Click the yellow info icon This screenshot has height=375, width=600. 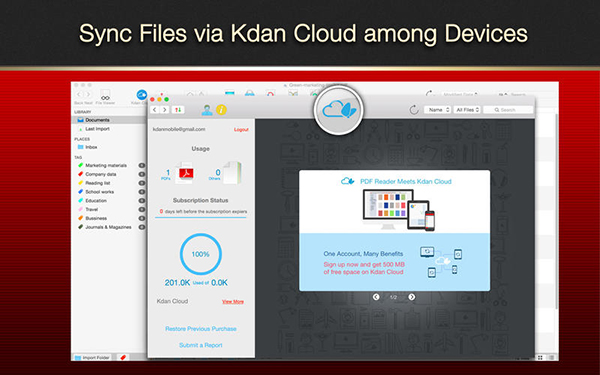222,110
